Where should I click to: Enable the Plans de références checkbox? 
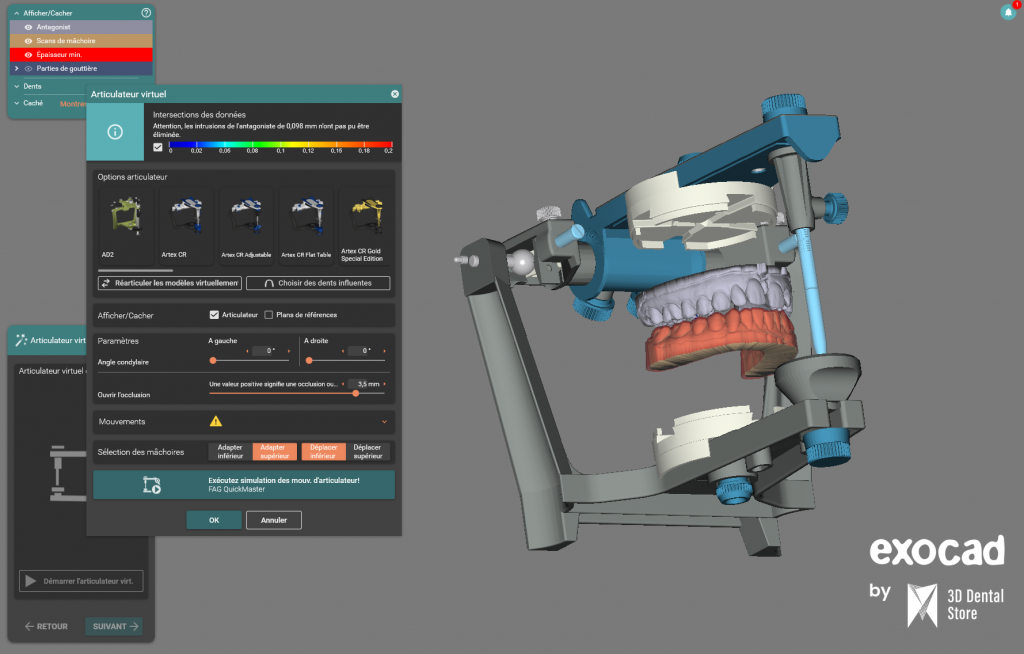[x=268, y=315]
